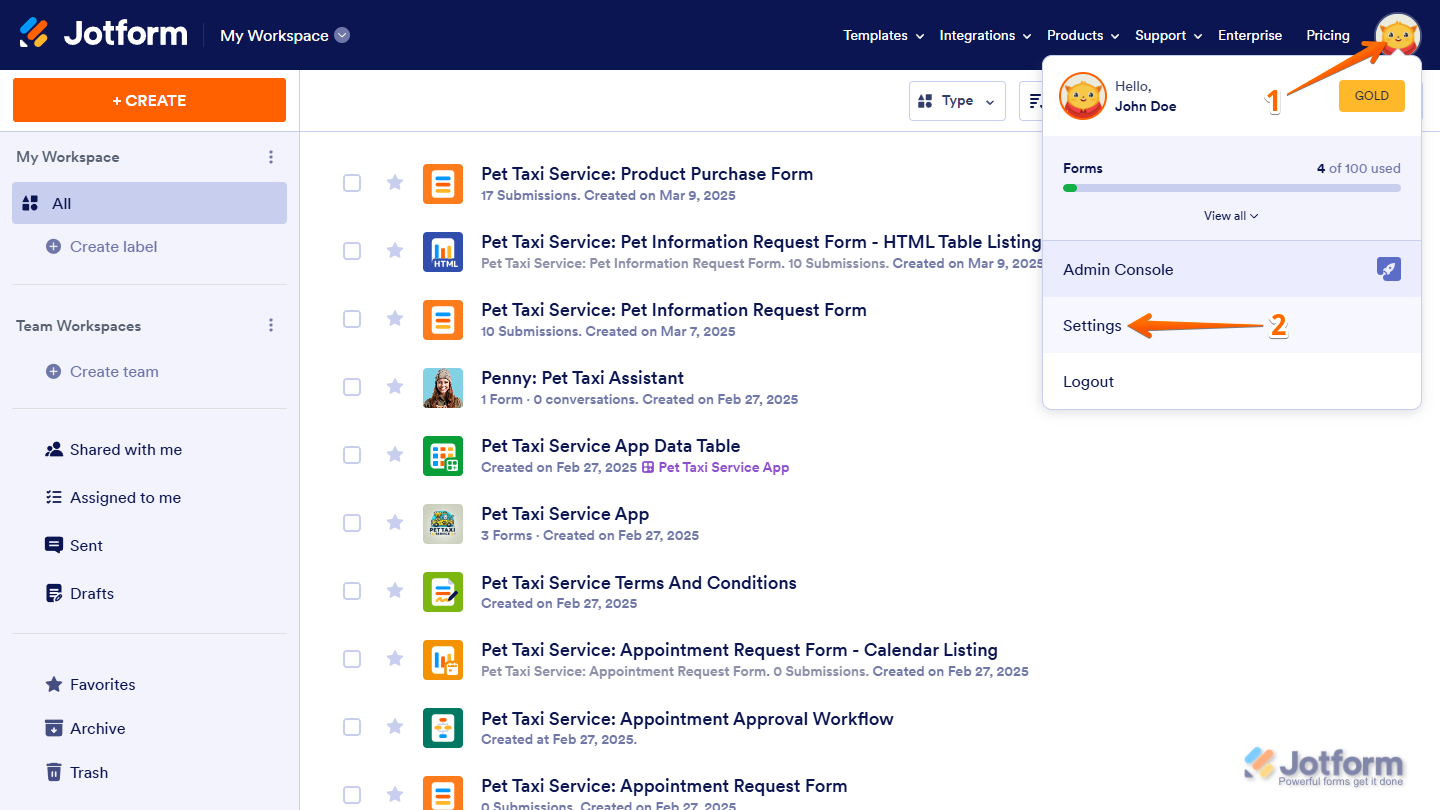Click the Pet Taxi Service App logo thumbnail

443,524
